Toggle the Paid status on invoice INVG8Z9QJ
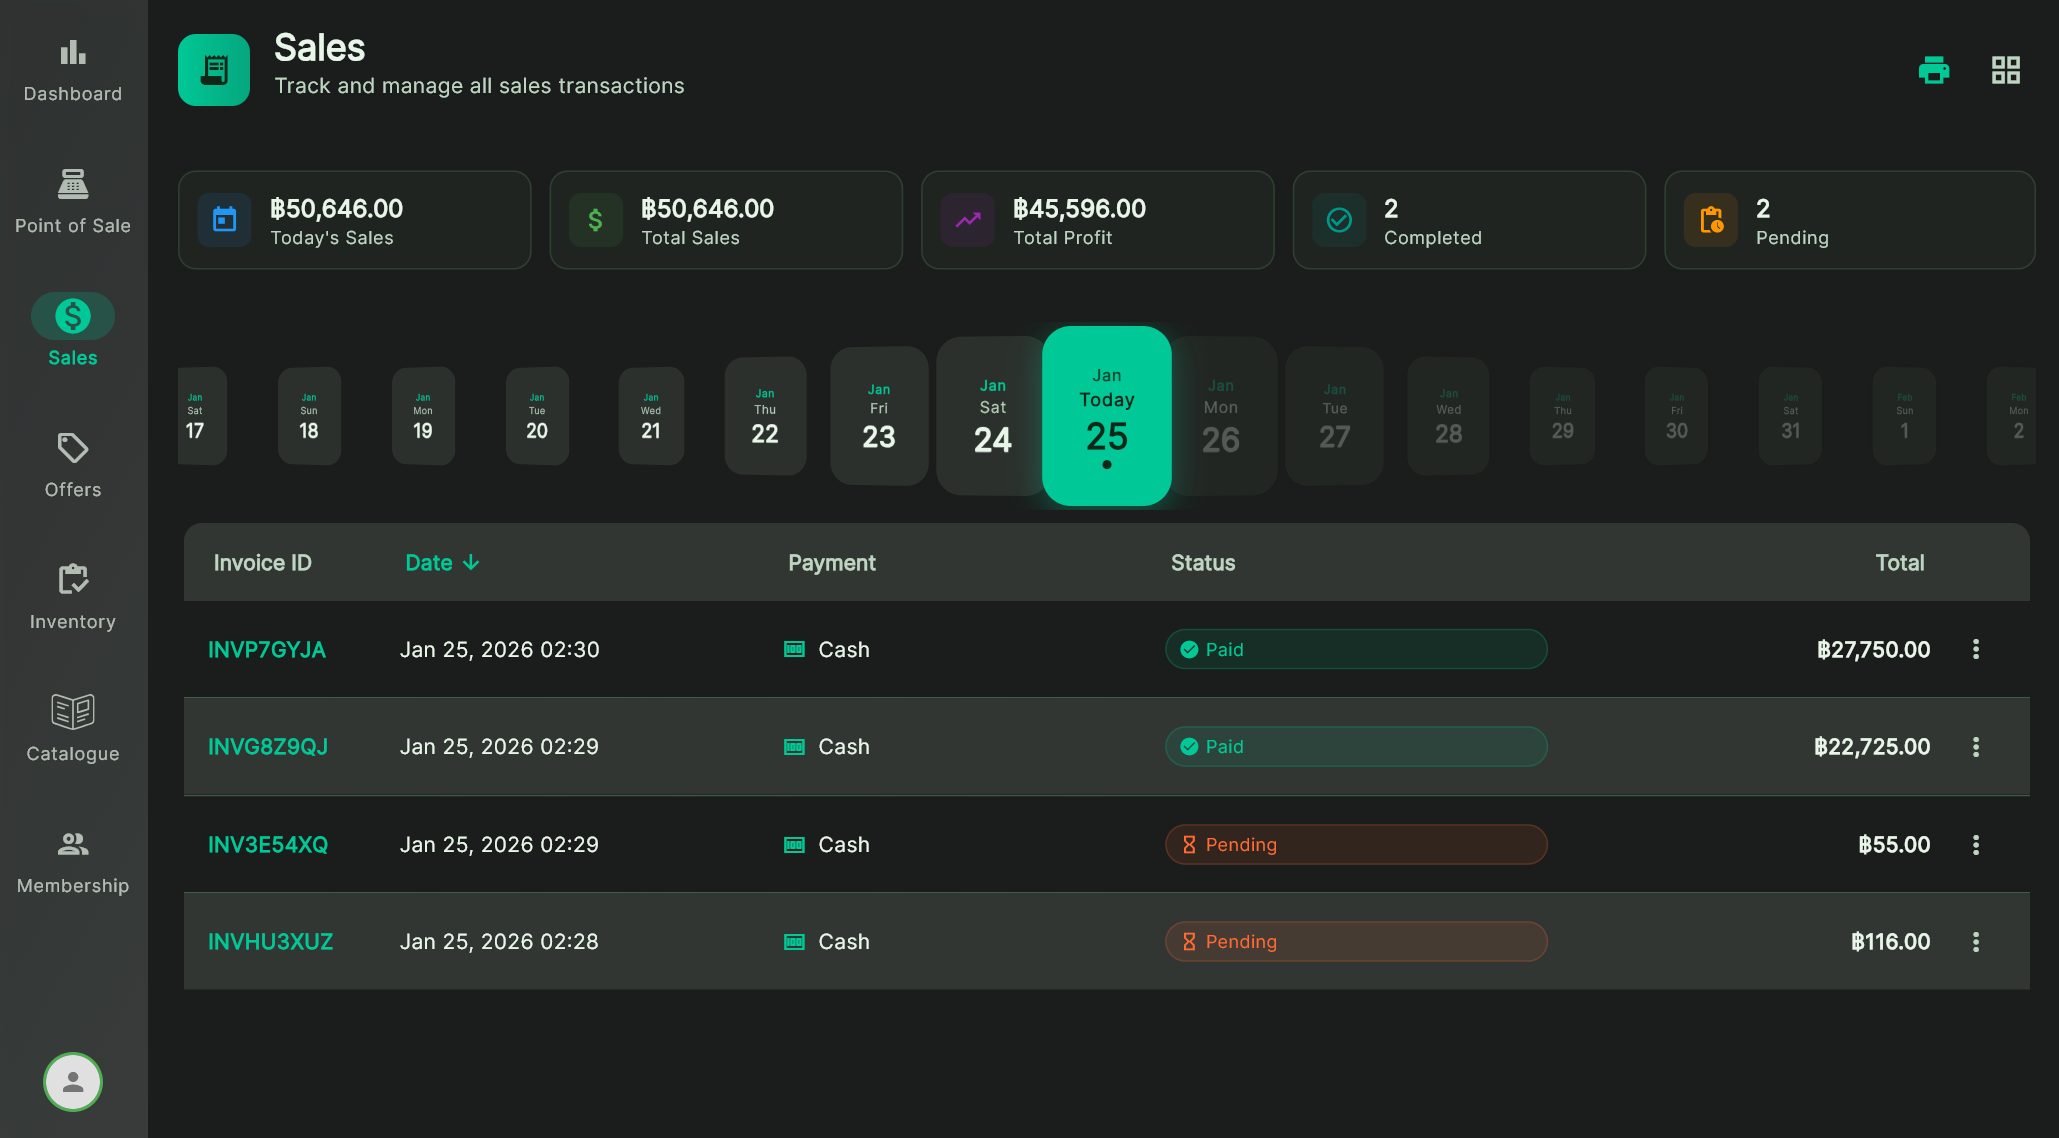 pos(1355,746)
